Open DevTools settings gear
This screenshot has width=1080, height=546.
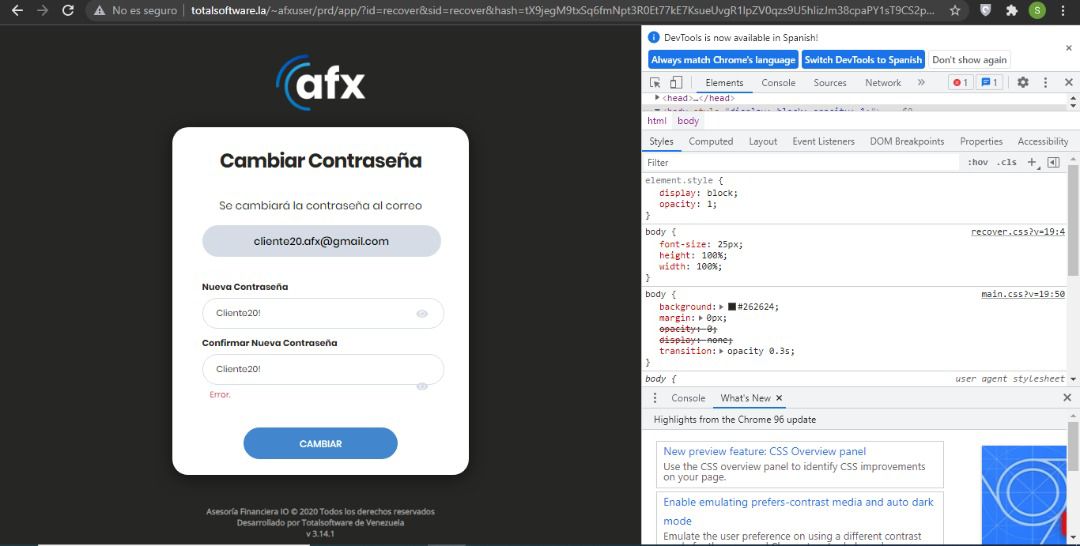click(1022, 83)
